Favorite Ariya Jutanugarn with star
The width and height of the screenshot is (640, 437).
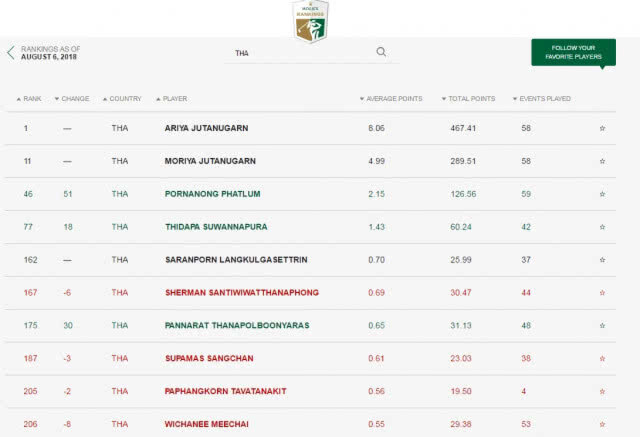pos(602,129)
